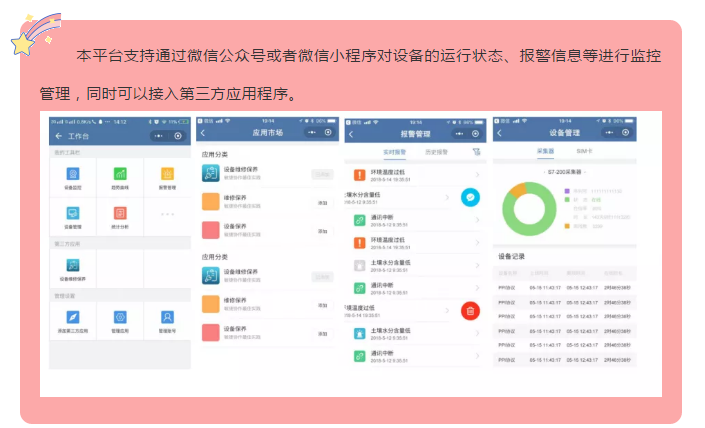The width and height of the screenshot is (705, 428).
Task: Tap the circle close icon in the 设备管理 header
Action: coord(625,132)
